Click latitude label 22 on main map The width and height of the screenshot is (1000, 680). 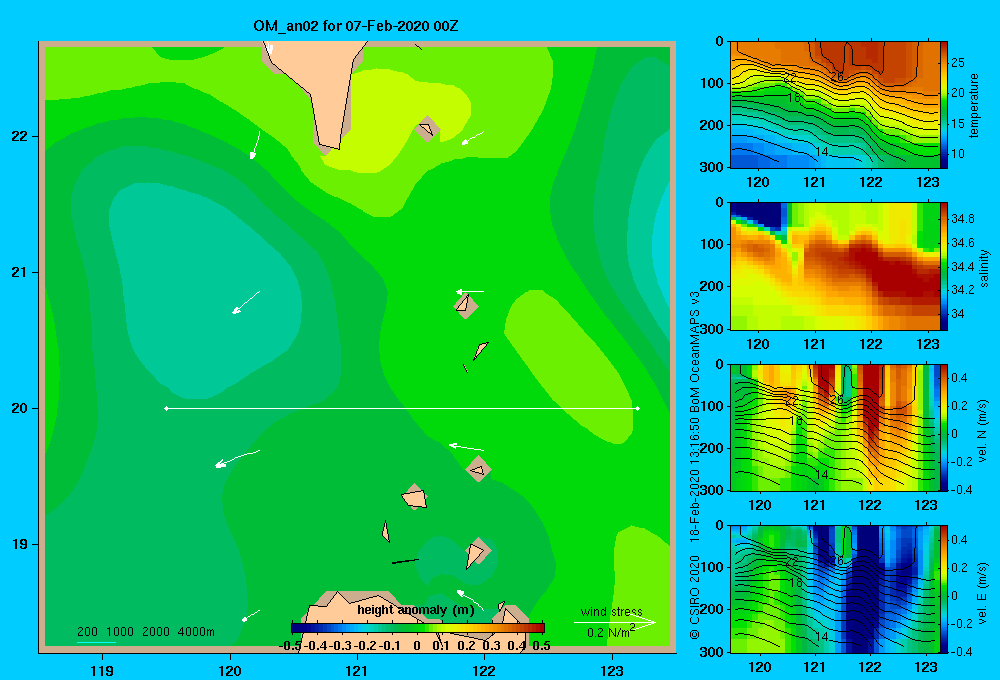coord(20,136)
